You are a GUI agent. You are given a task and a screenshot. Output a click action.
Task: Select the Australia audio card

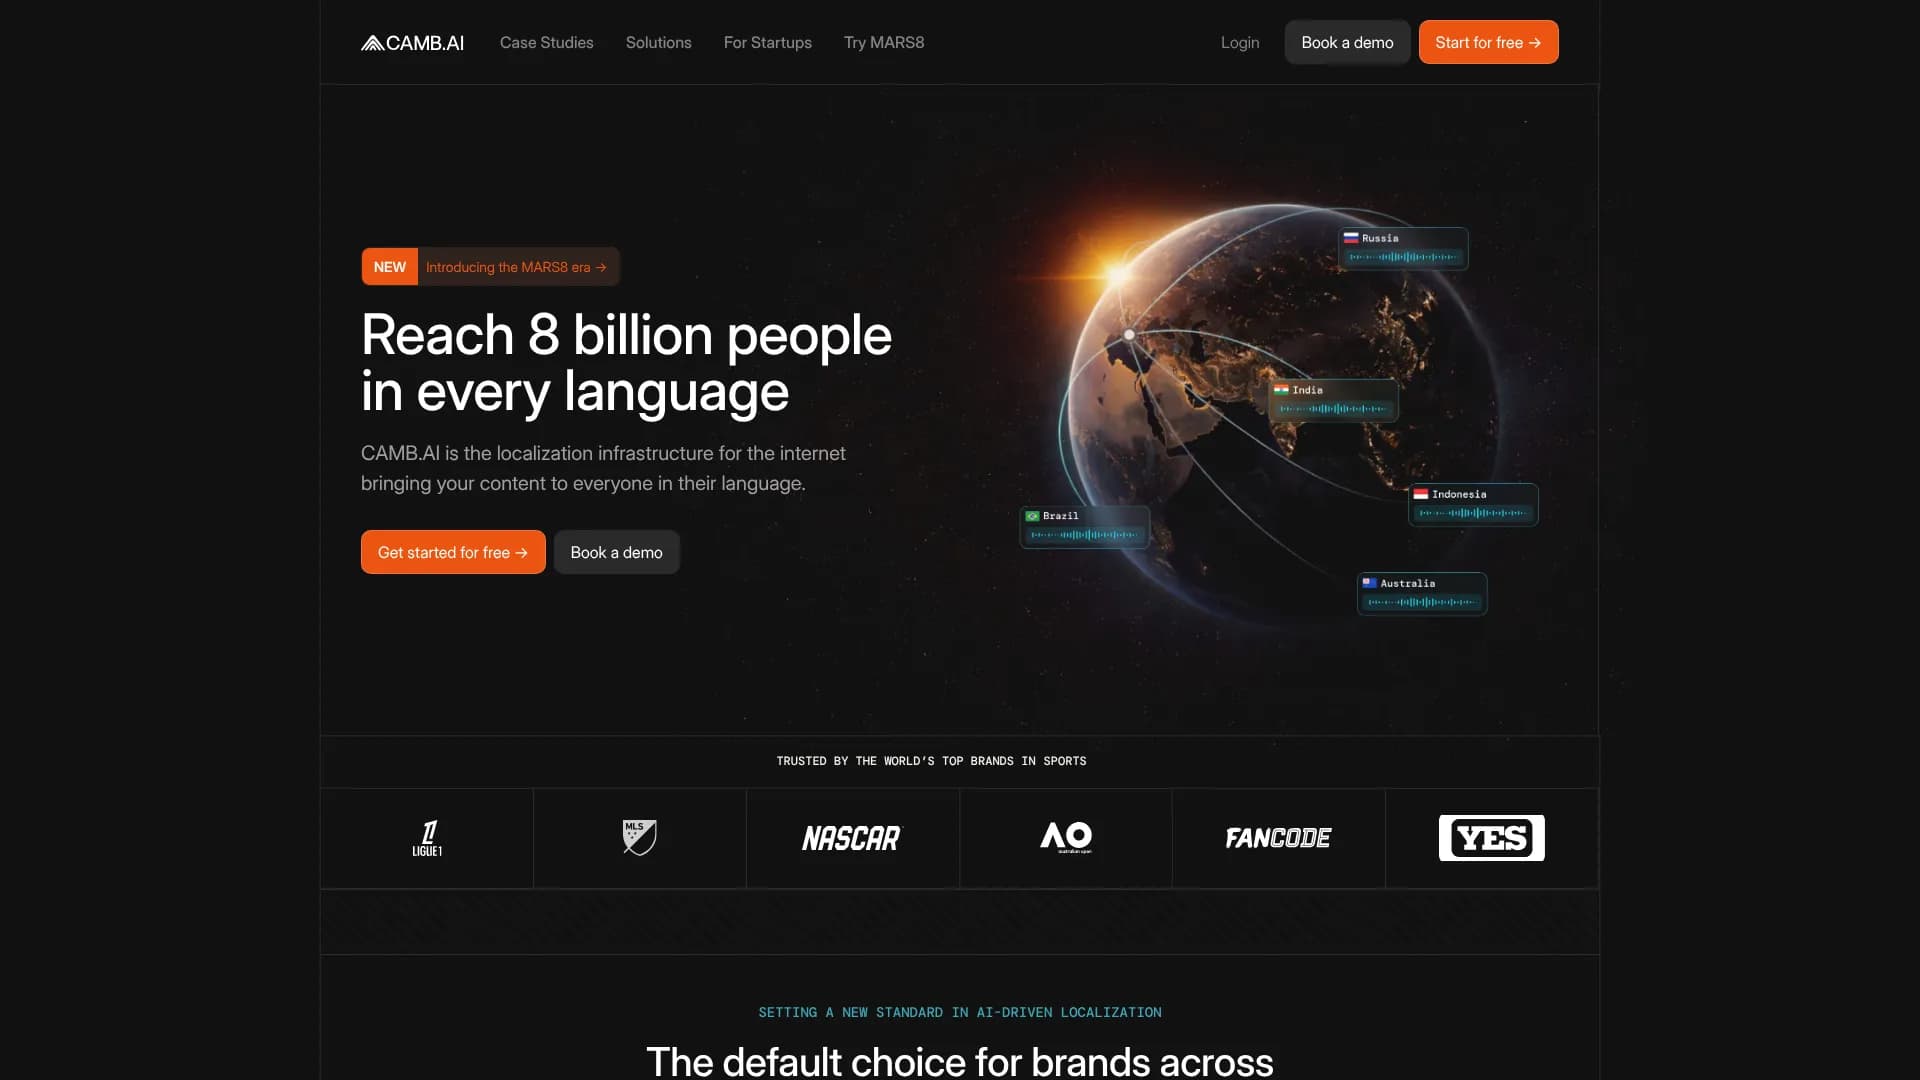click(1422, 593)
